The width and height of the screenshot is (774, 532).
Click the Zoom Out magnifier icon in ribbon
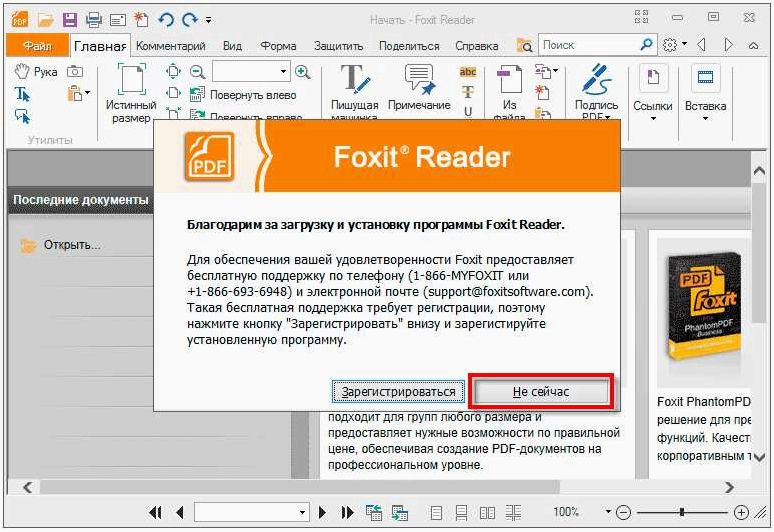coord(197,72)
